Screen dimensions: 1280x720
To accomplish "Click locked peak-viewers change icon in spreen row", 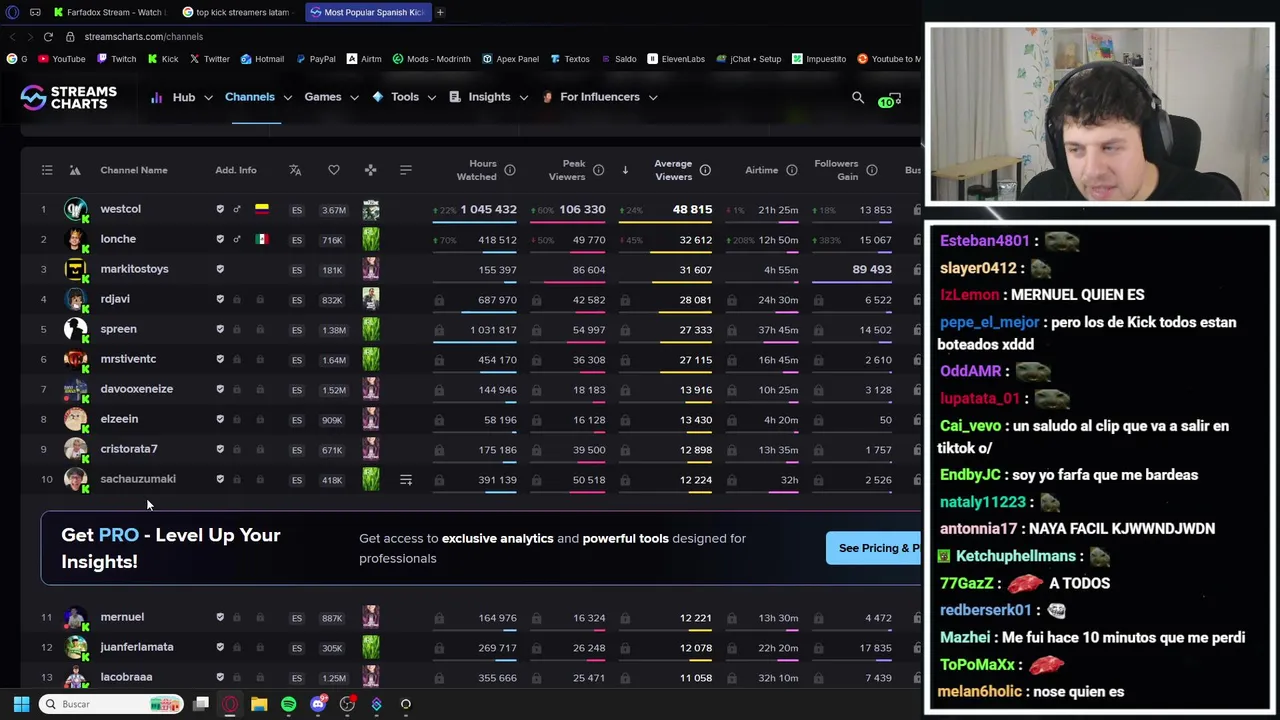I will point(536,330).
